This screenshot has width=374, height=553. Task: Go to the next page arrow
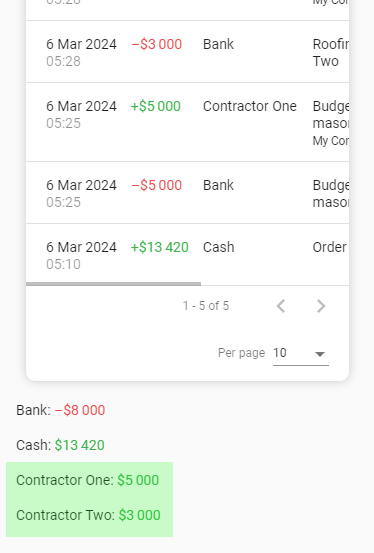point(321,306)
